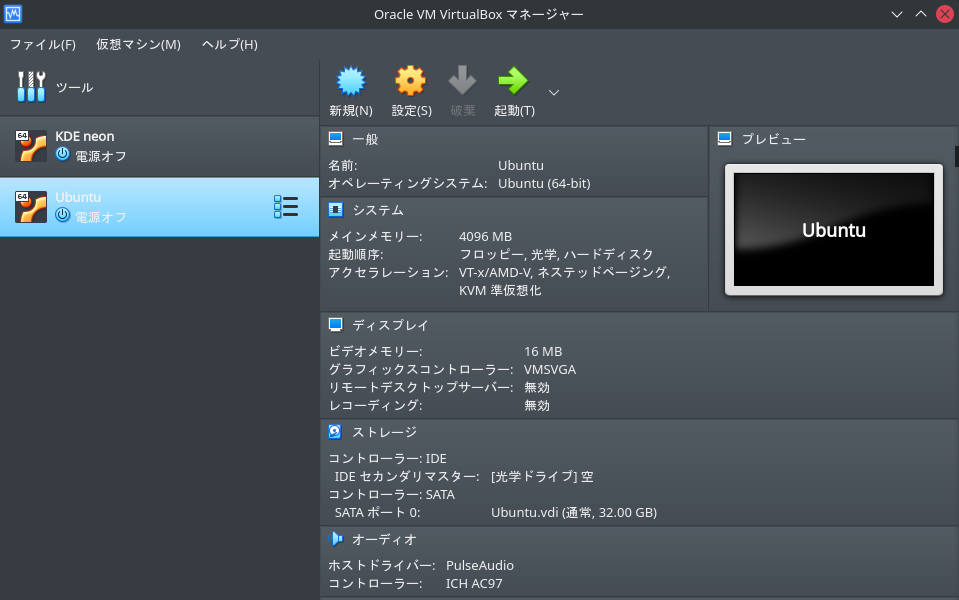The width and height of the screenshot is (959, 600).
Task: Click the KVM 準仮想化 text
Action: tap(500, 291)
